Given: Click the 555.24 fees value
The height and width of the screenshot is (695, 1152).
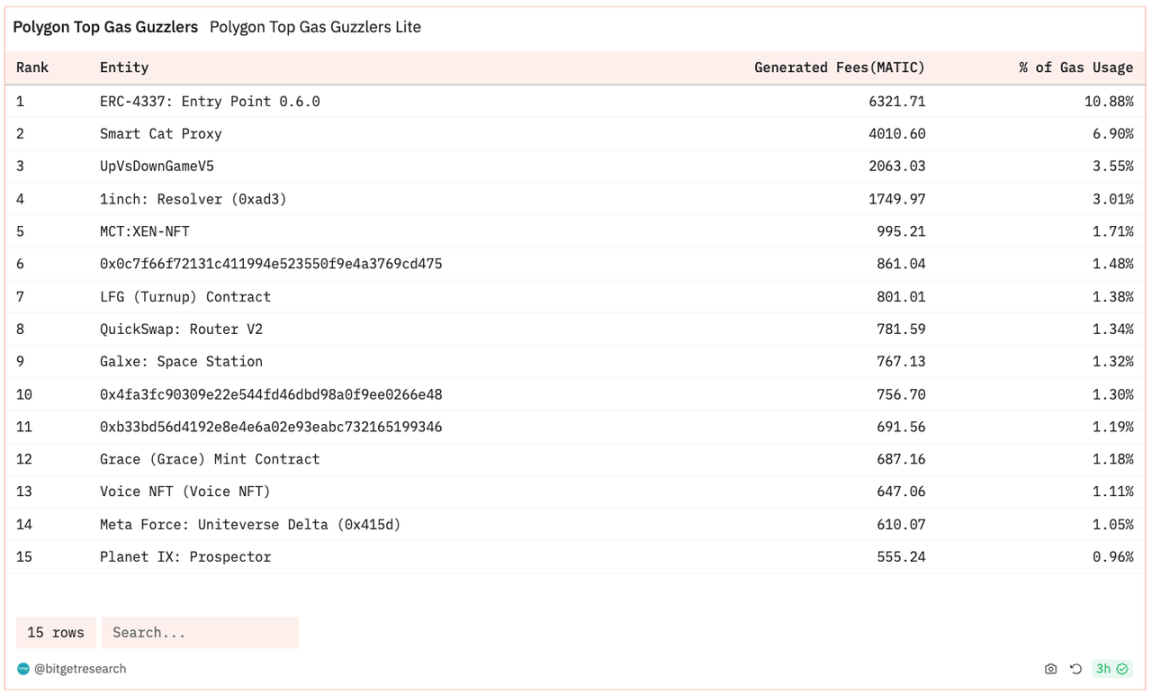Looking at the screenshot, I should (901, 557).
